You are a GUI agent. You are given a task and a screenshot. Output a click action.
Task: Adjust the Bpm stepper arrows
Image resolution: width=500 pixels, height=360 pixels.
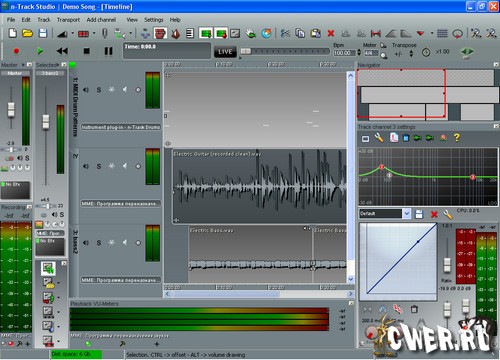coord(359,52)
